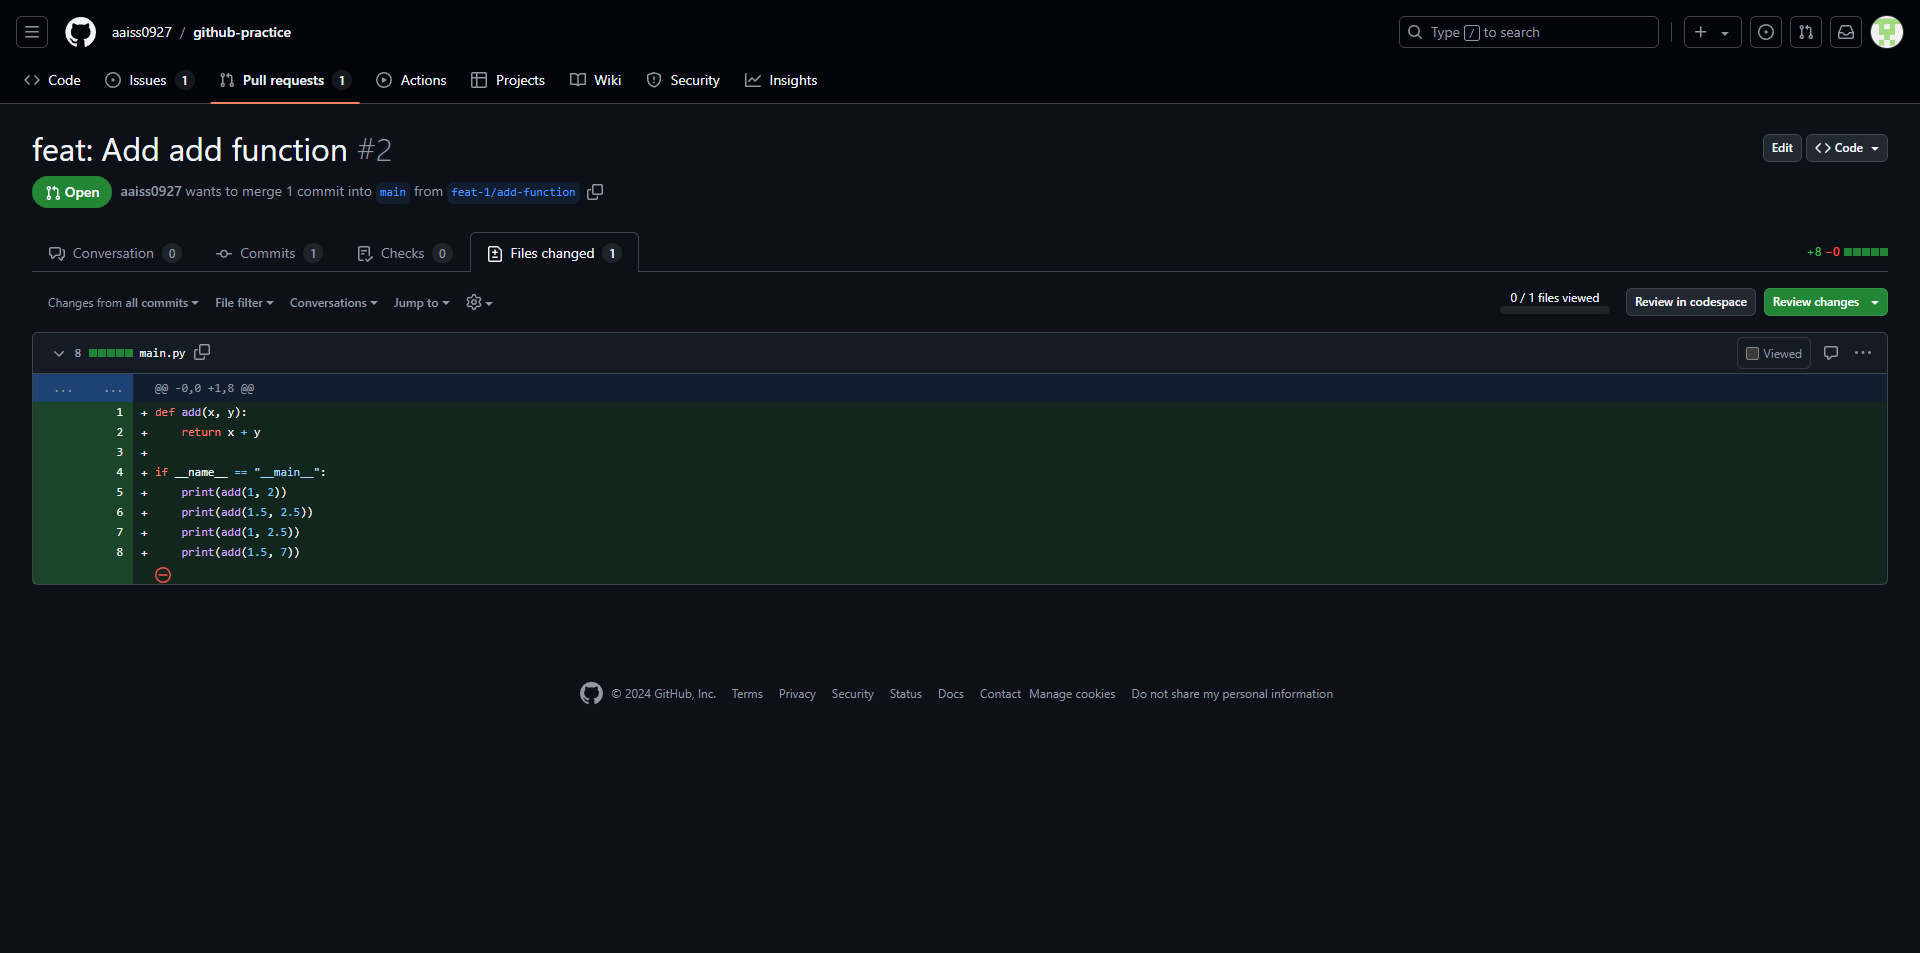Open the main.py file options menu
Screen dimensions: 1920x953
(x=1863, y=353)
